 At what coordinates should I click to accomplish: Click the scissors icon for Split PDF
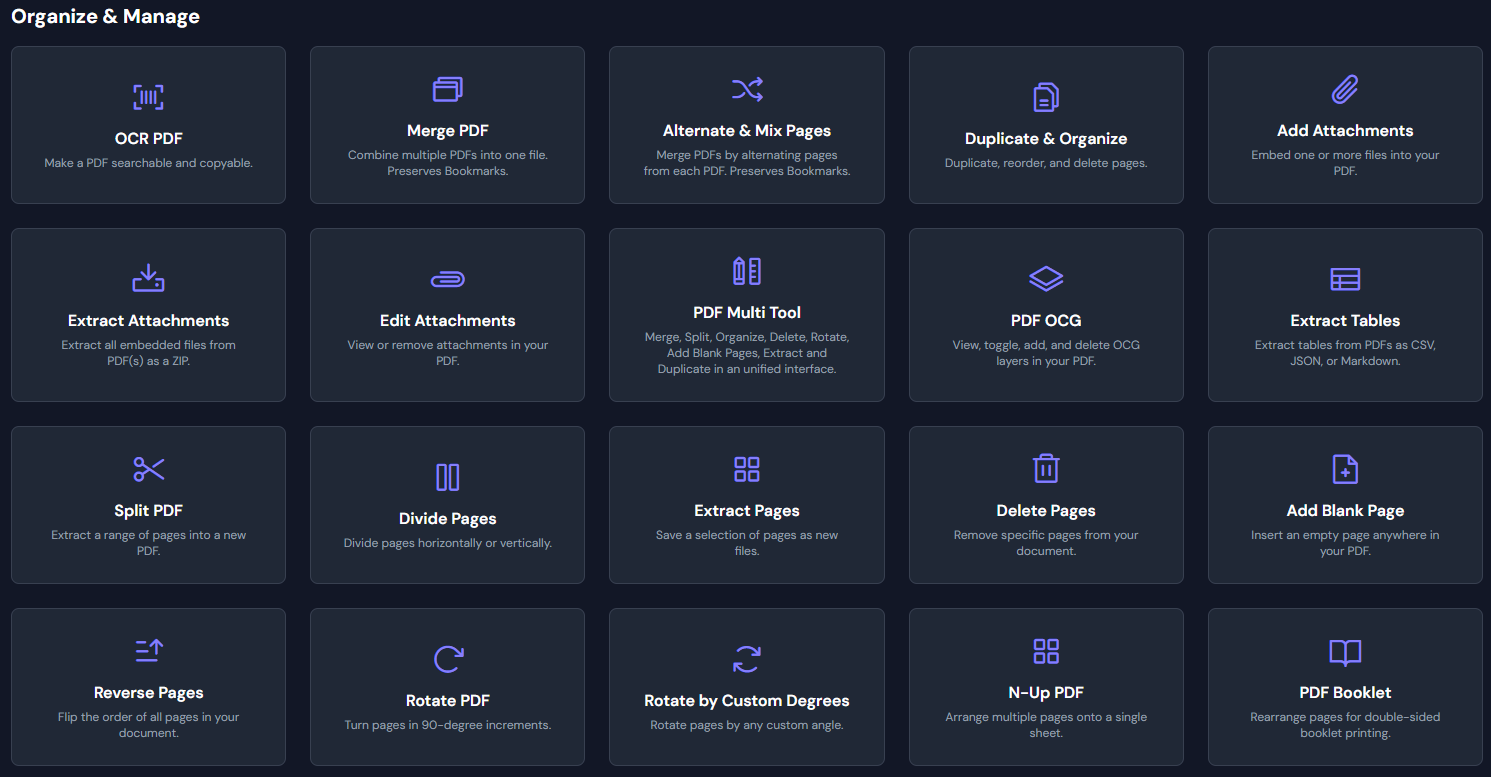pos(148,469)
